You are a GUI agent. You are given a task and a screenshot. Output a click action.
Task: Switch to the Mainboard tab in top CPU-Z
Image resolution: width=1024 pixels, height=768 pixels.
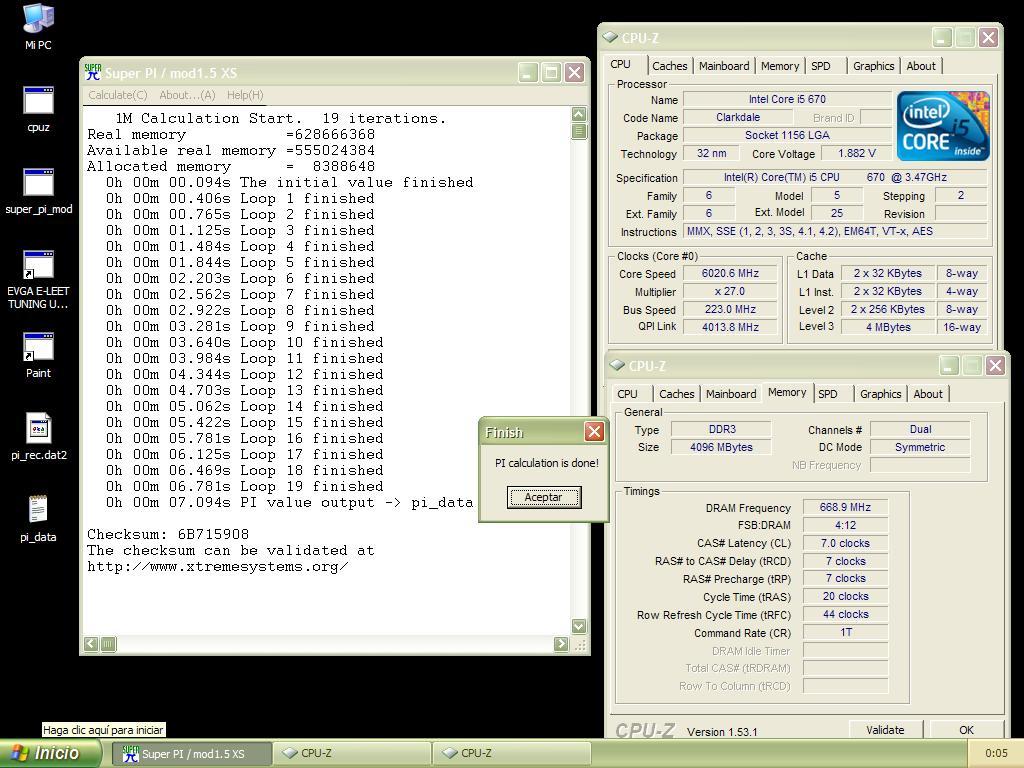724,66
